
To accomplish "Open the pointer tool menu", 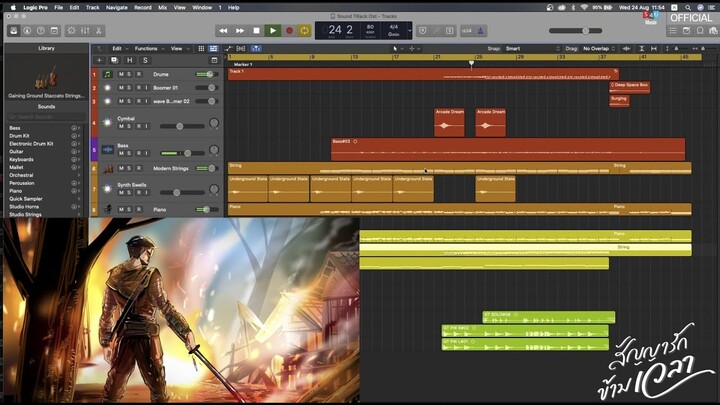I will 397,48.
